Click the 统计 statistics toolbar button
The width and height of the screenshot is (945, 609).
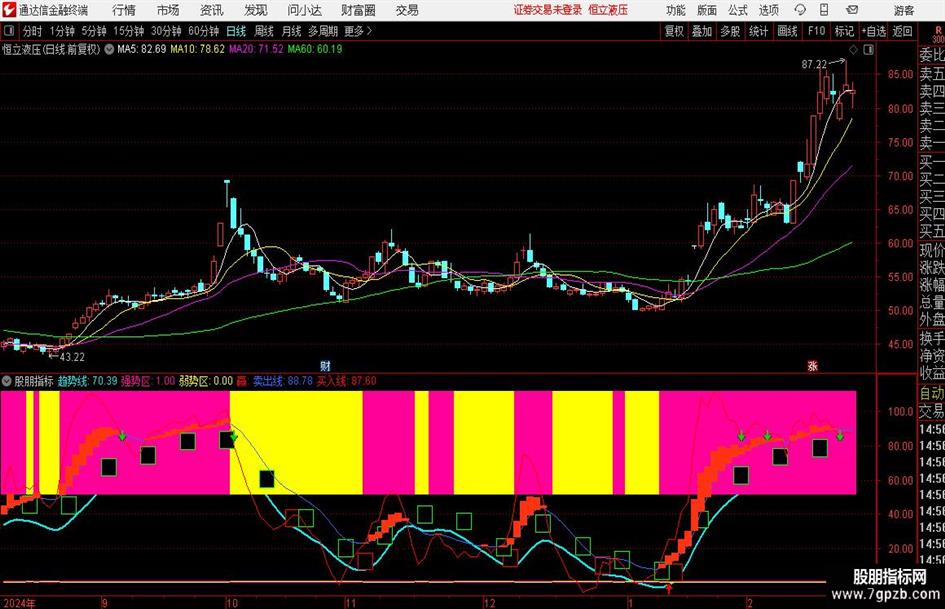[x=759, y=31]
